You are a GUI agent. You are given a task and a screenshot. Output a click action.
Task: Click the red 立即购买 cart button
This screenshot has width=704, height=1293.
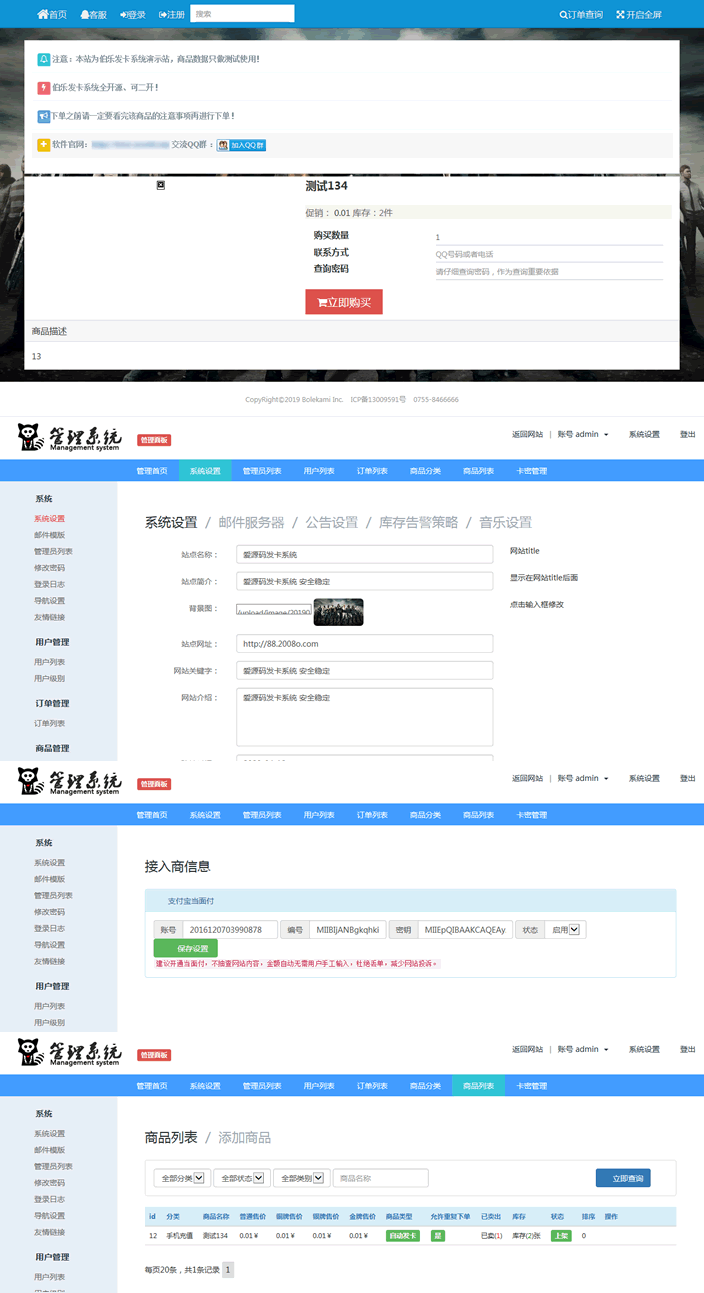[x=343, y=302]
